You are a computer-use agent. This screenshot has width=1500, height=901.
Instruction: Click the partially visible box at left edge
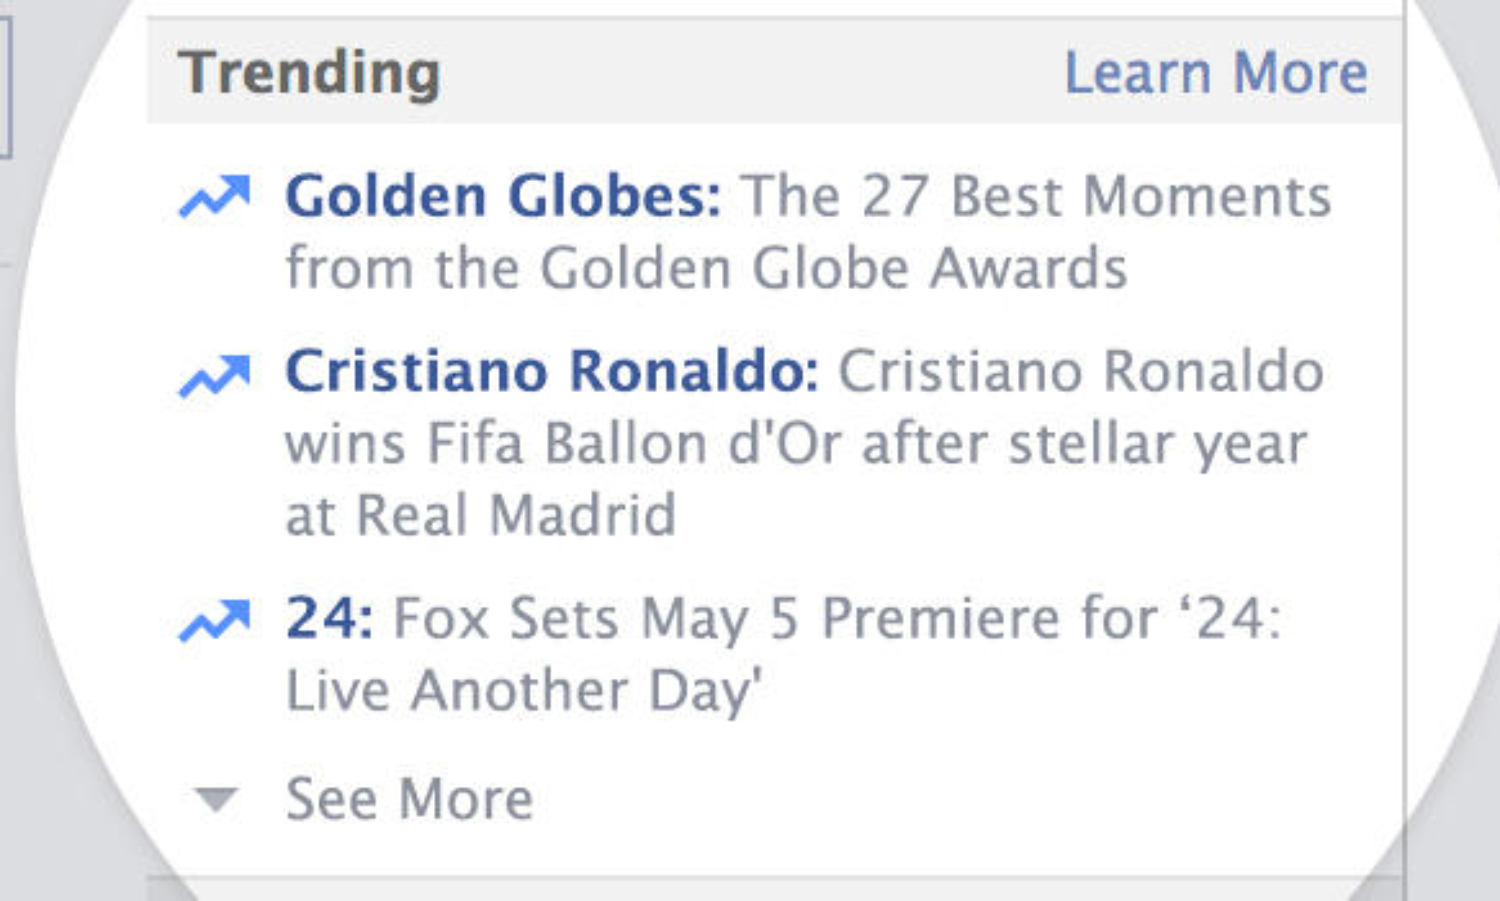pos(5,90)
